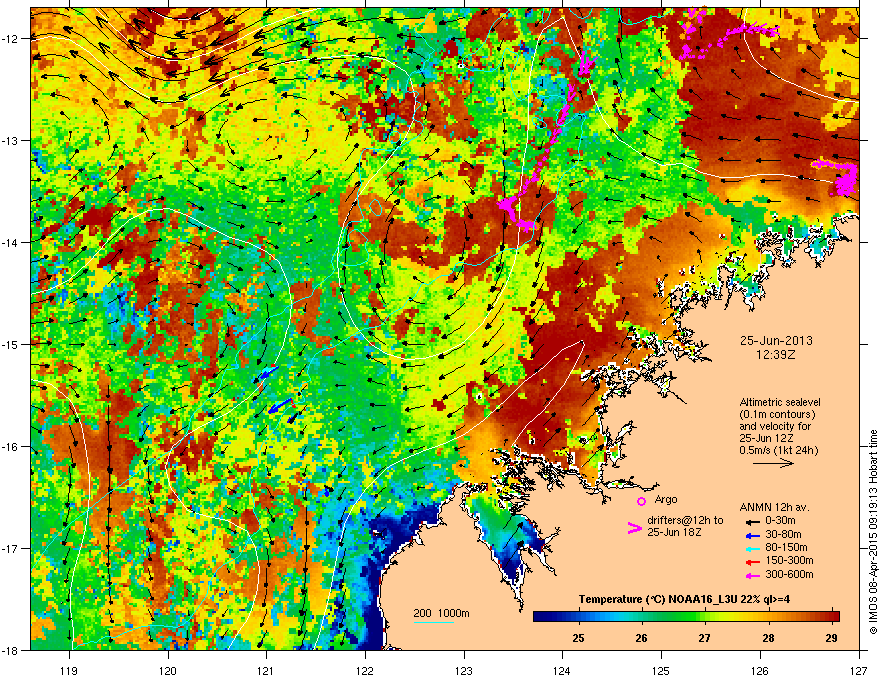Click the magenta 300-600m legend arrow
This screenshot has width=880, height=680.
pyautogui.click(x=751, y=576)
